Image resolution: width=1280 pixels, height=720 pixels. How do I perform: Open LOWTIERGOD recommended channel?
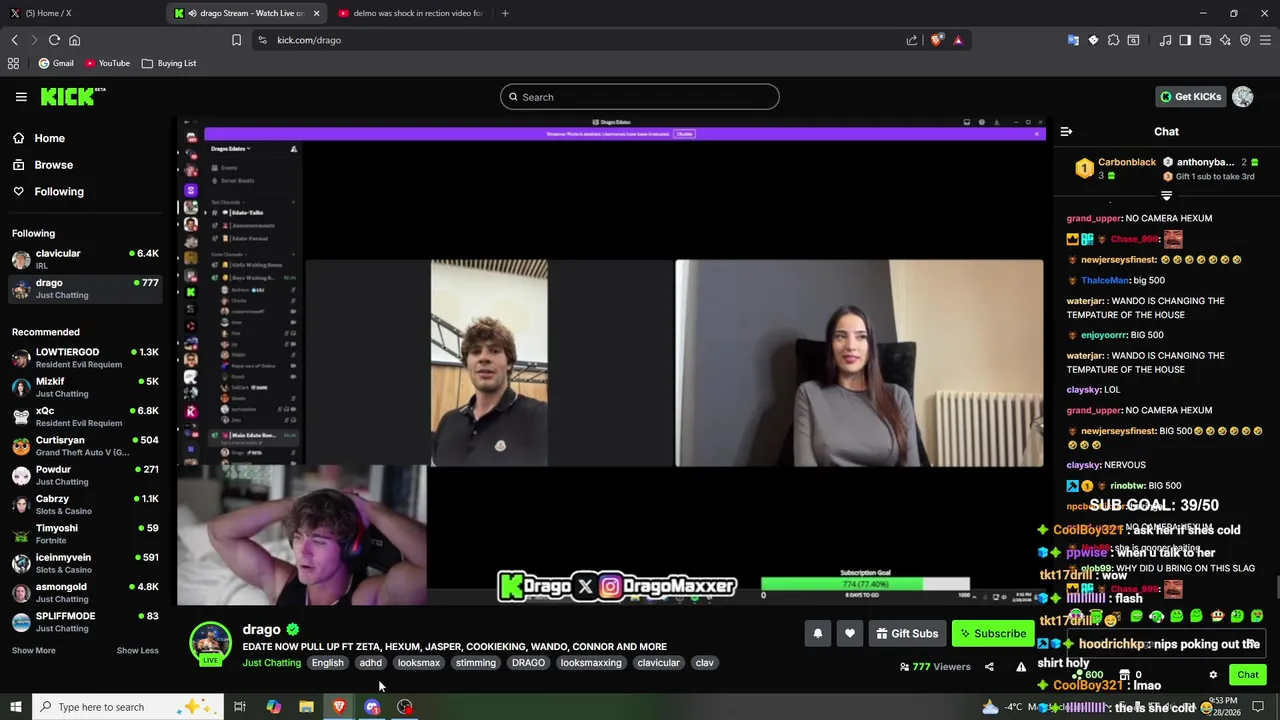tap(85, 358)
